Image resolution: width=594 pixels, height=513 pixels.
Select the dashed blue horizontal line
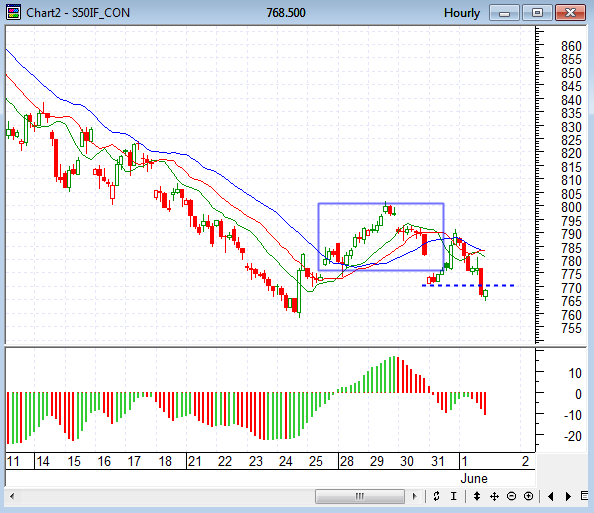[x=468, y=285]
